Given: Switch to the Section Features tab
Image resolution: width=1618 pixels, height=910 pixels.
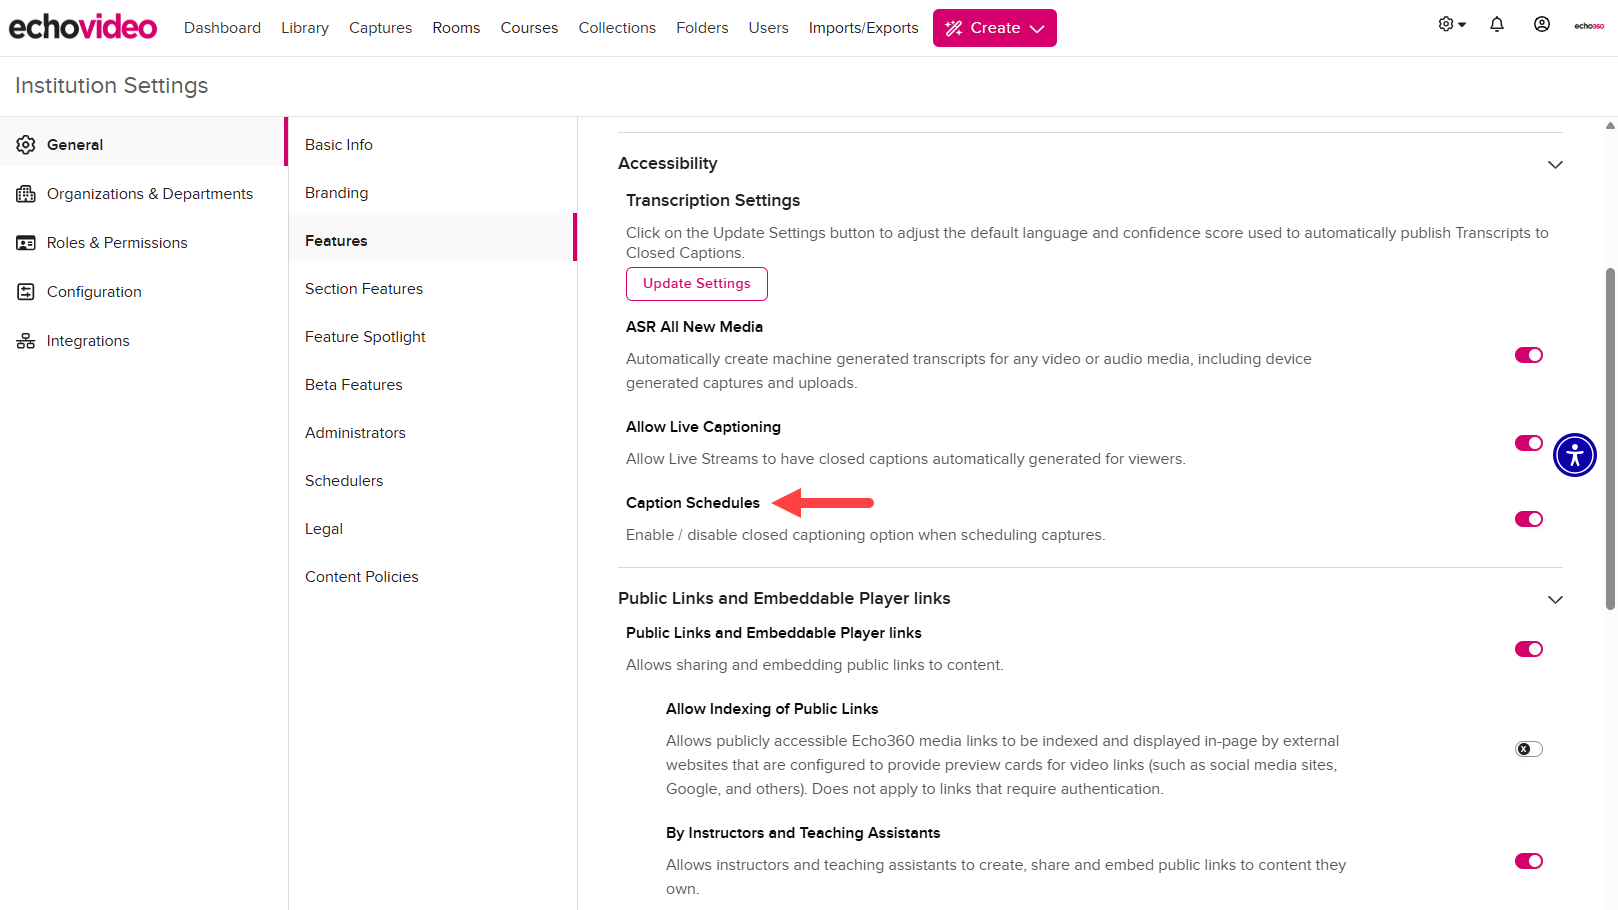Looking at the screenshot, I should pyautogui.click(x=363, y=288).
